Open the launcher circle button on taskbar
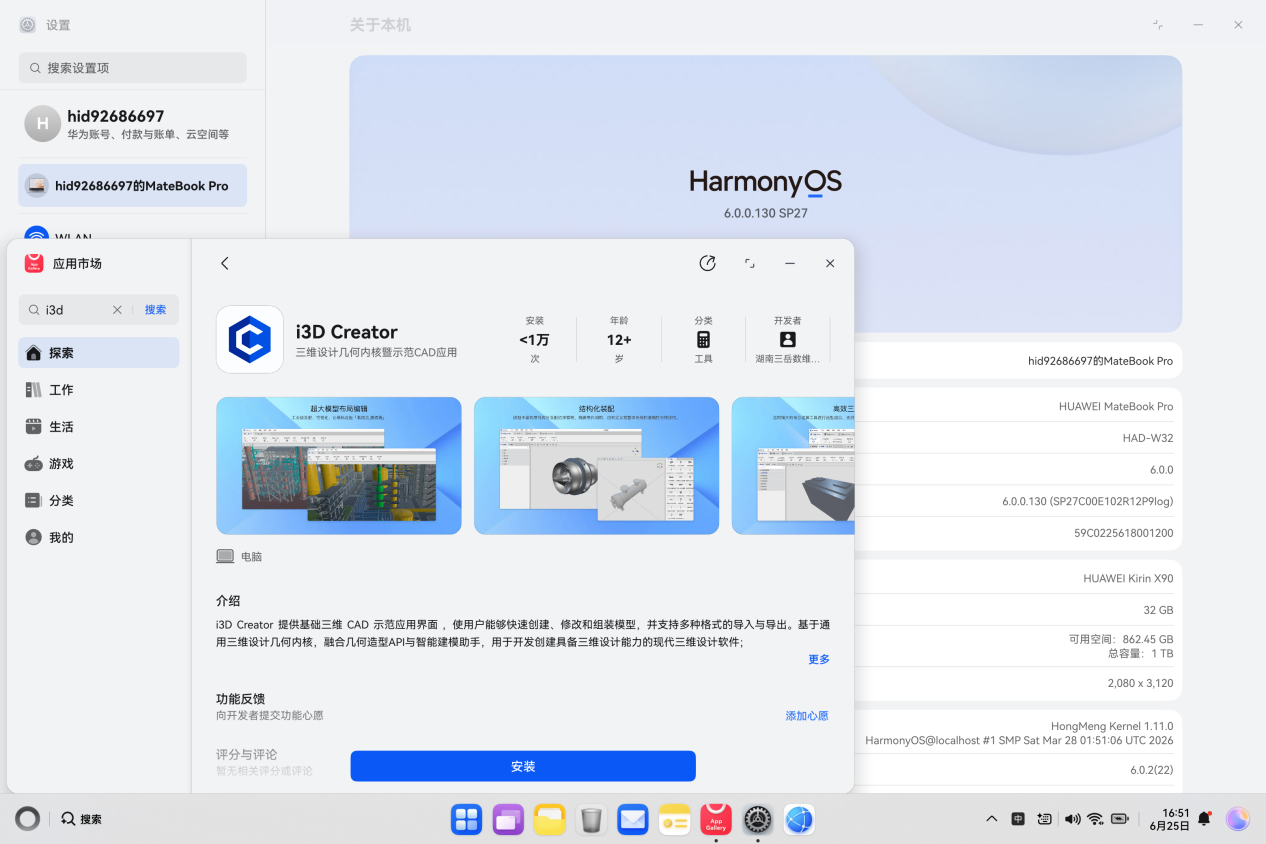1266x844 pixels. click(28, 819)
